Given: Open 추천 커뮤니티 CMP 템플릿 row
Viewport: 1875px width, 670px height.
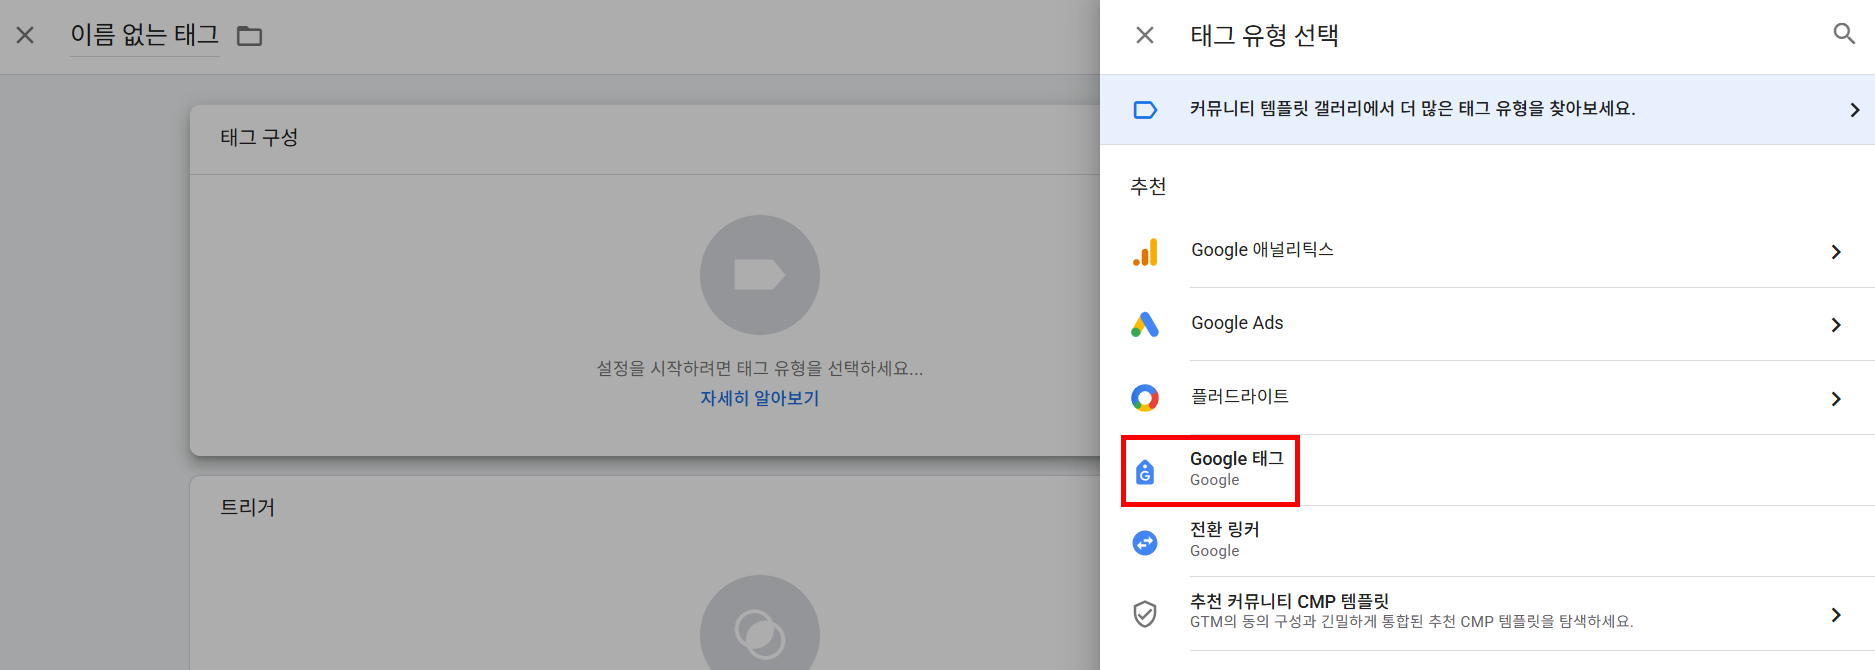Looking at the screenshot, I should pos(1487,613).
